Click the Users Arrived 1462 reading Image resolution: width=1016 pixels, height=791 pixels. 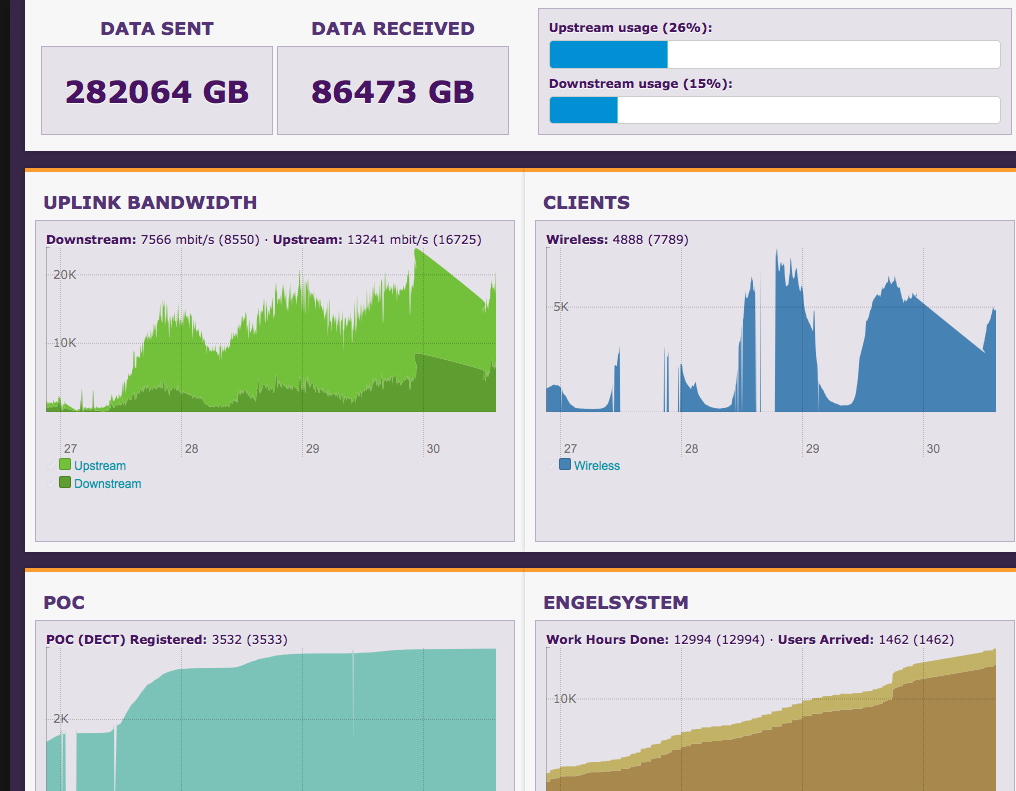coord(866,639)
